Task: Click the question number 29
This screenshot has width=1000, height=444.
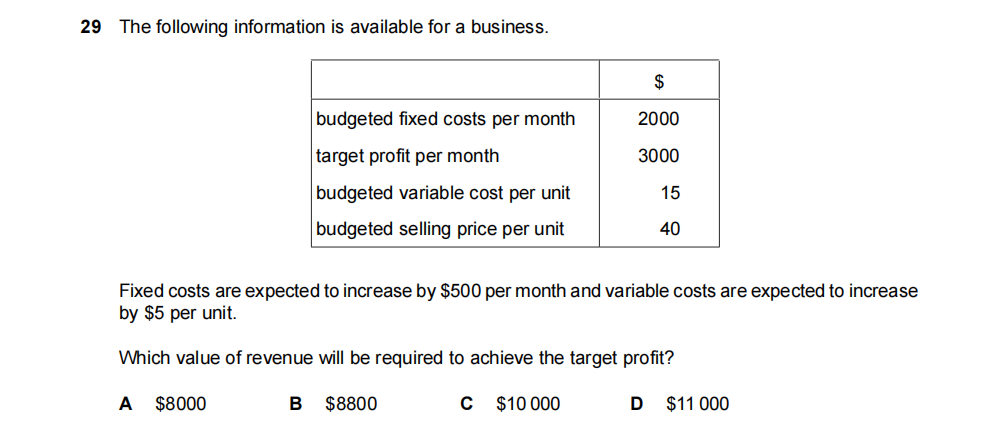Action: tap(90, 28)
